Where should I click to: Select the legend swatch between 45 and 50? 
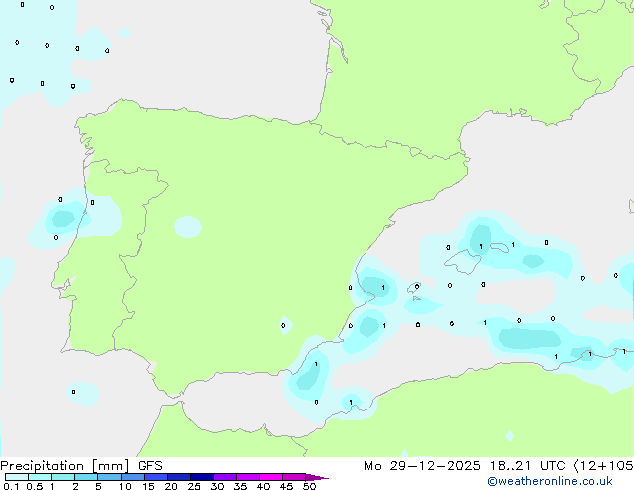[x=294, y=477]
